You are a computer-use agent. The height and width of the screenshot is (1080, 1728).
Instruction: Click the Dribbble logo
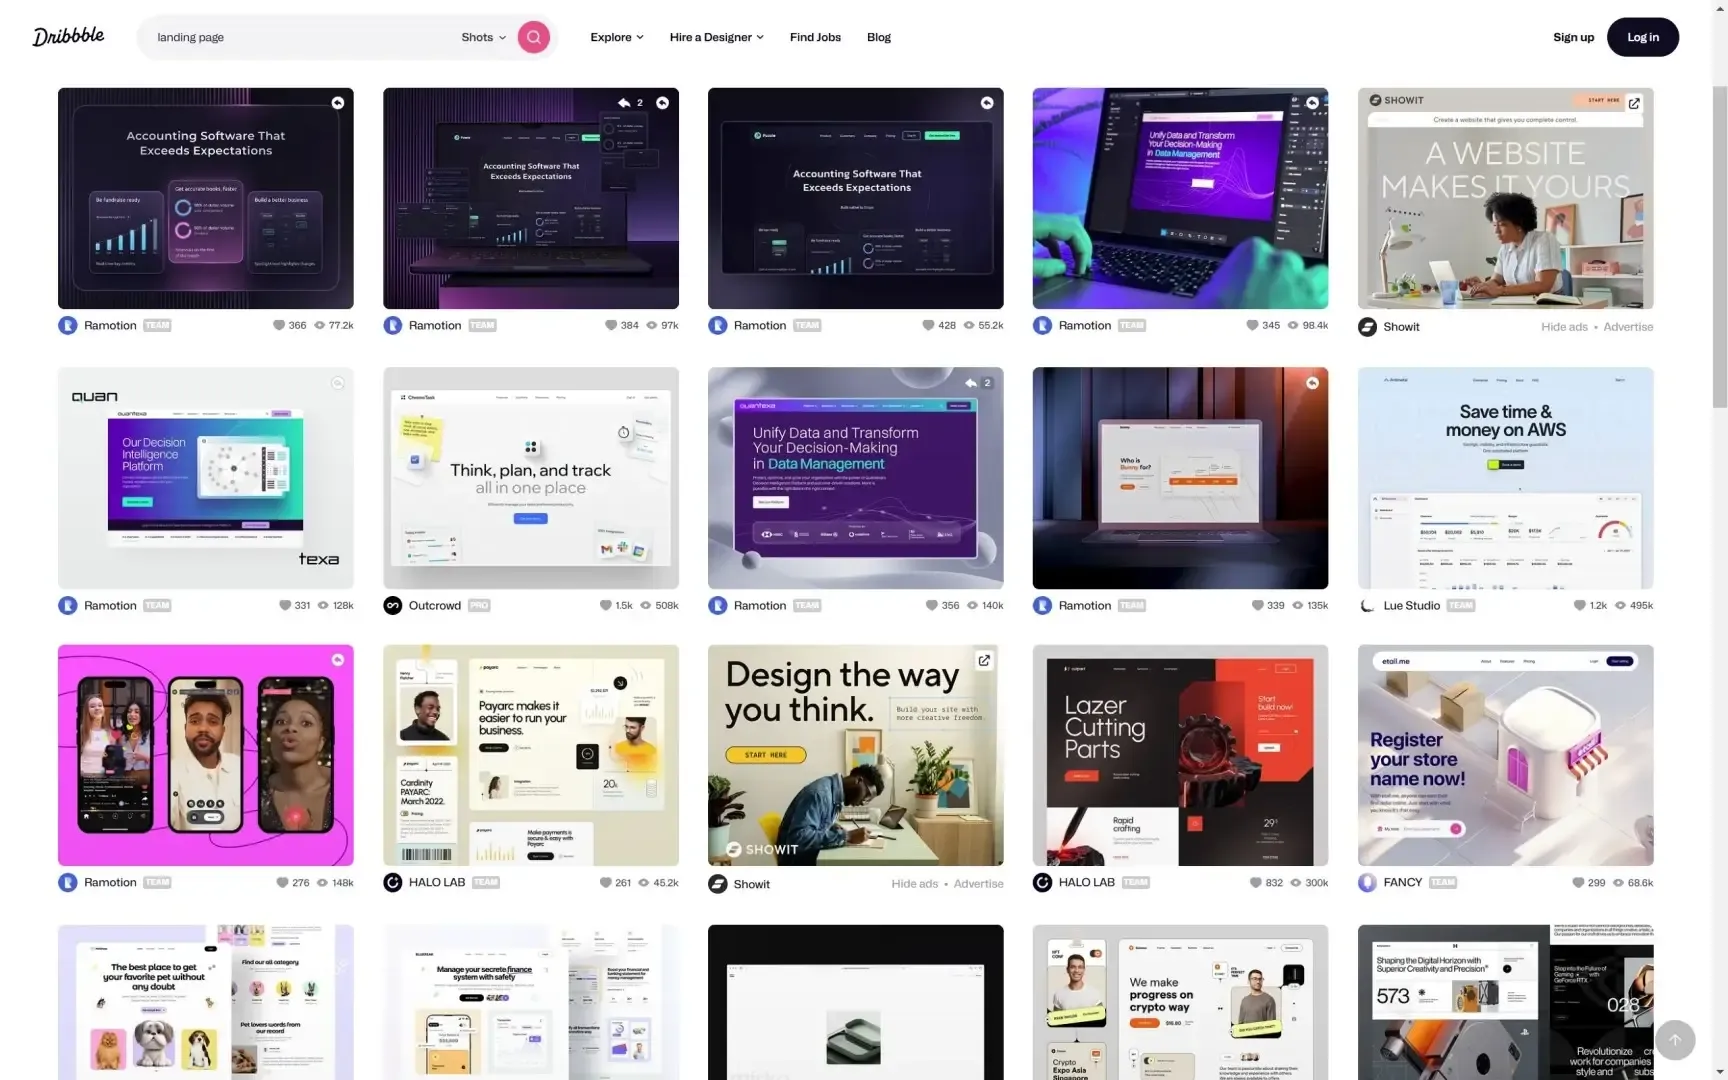click(68, 37)
